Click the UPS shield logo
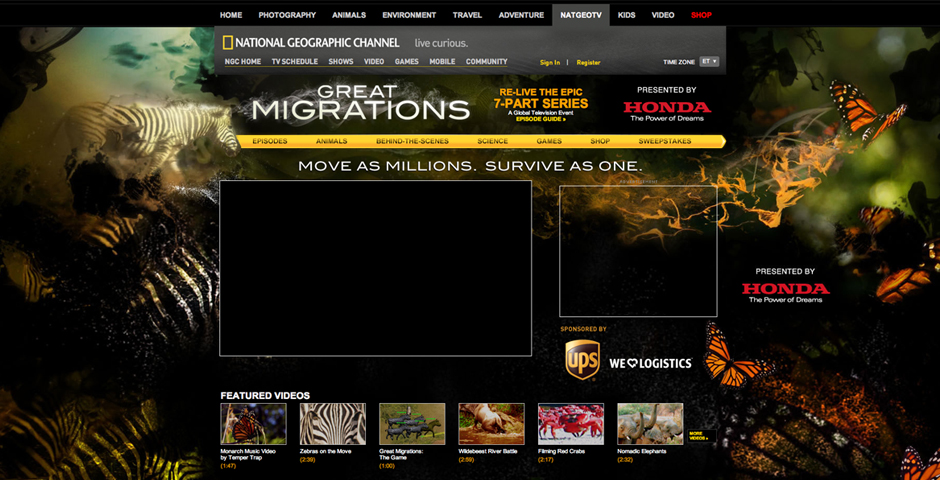The width and height of the screenshot is (940, 480). [582, 360]
